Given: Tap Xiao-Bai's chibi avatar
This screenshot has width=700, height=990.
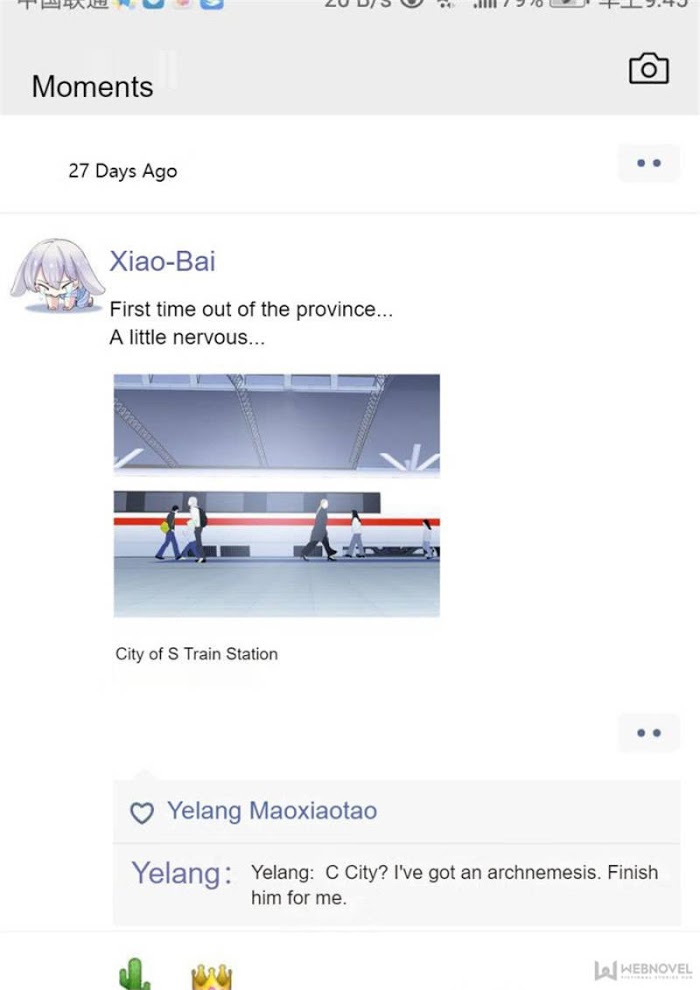Looking at the screenshot, I should coord(57,275).
